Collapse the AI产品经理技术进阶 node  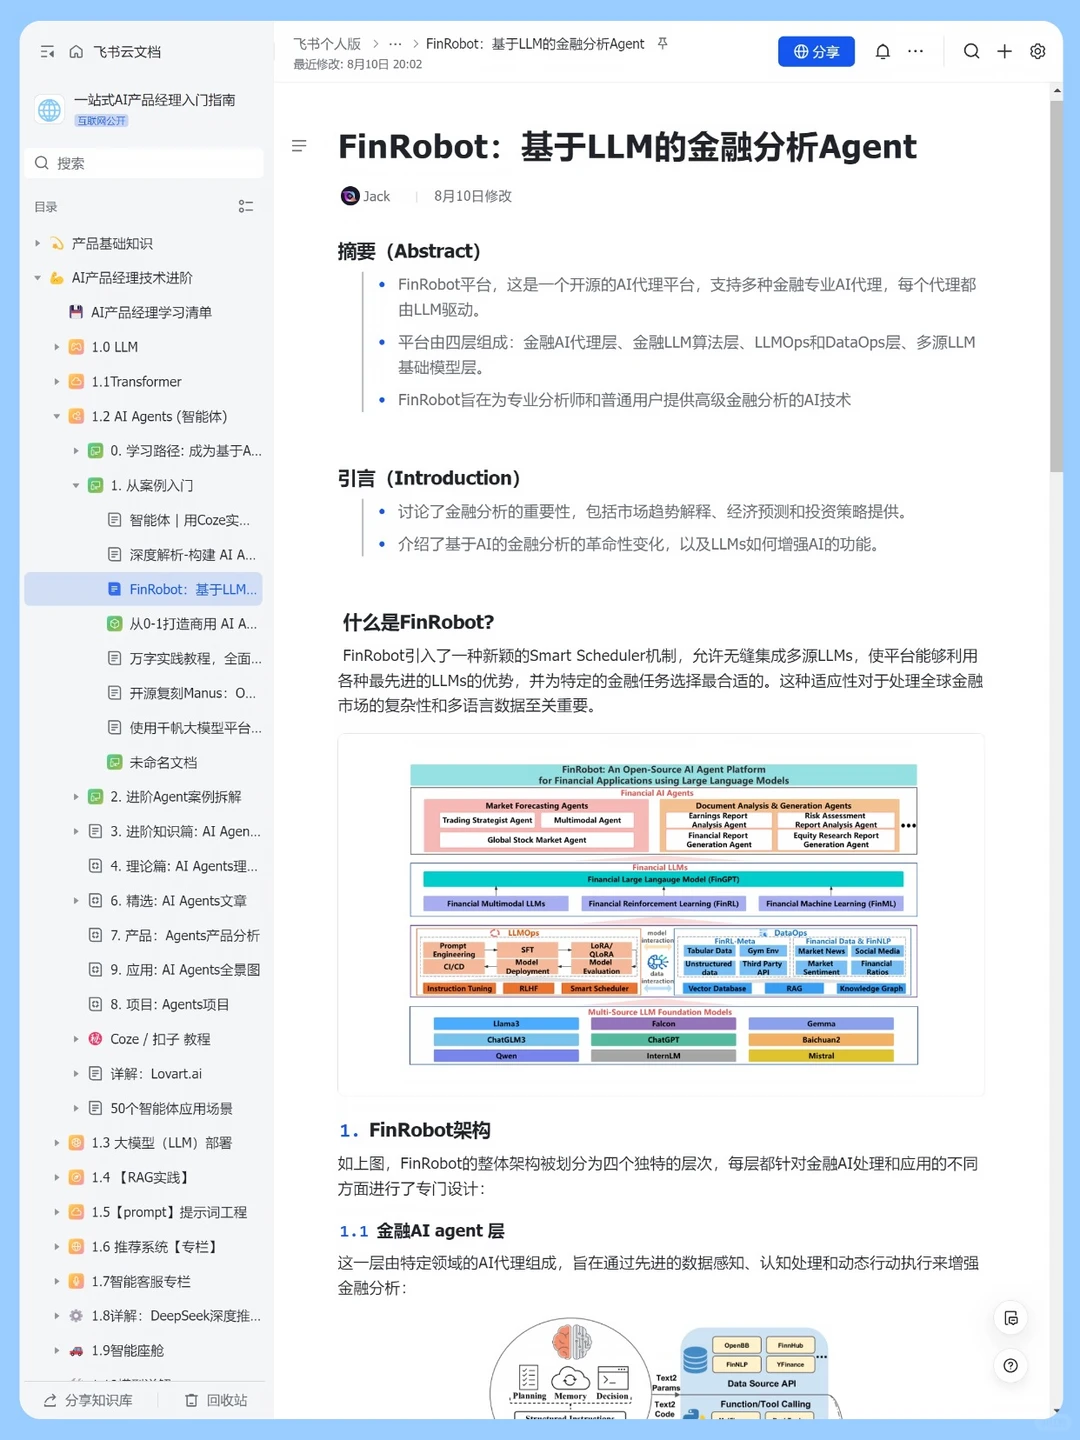[38, 278]
